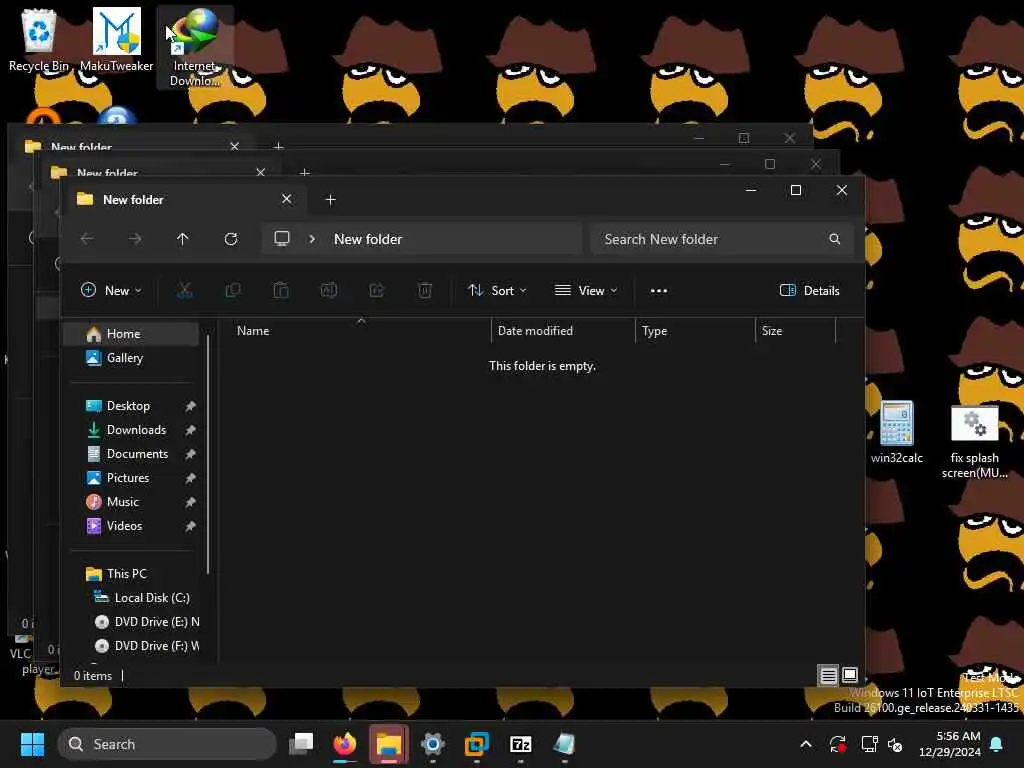Click the PC monitor icon in address bar
The image size is (1024, 768).
click(x=281, y=238)
